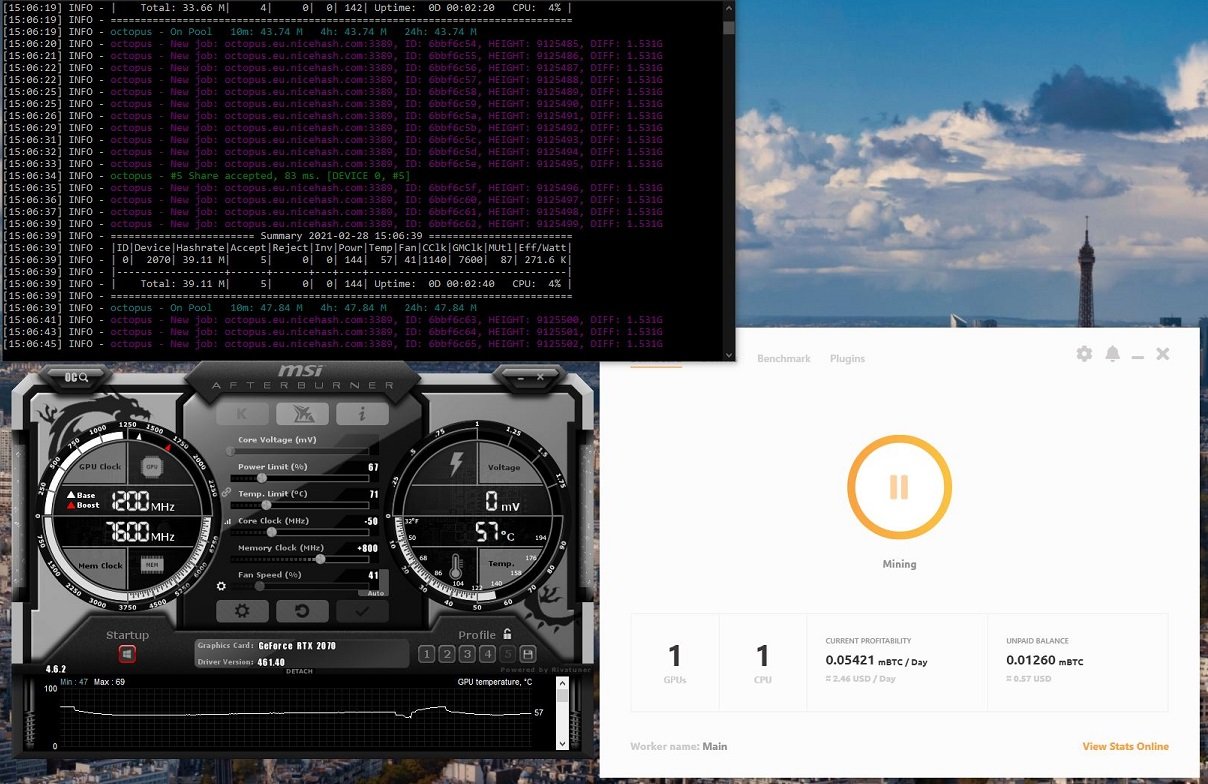Reset Afterburner settings to defaults
Viewport: 1208px width, 784px height.
302,611
